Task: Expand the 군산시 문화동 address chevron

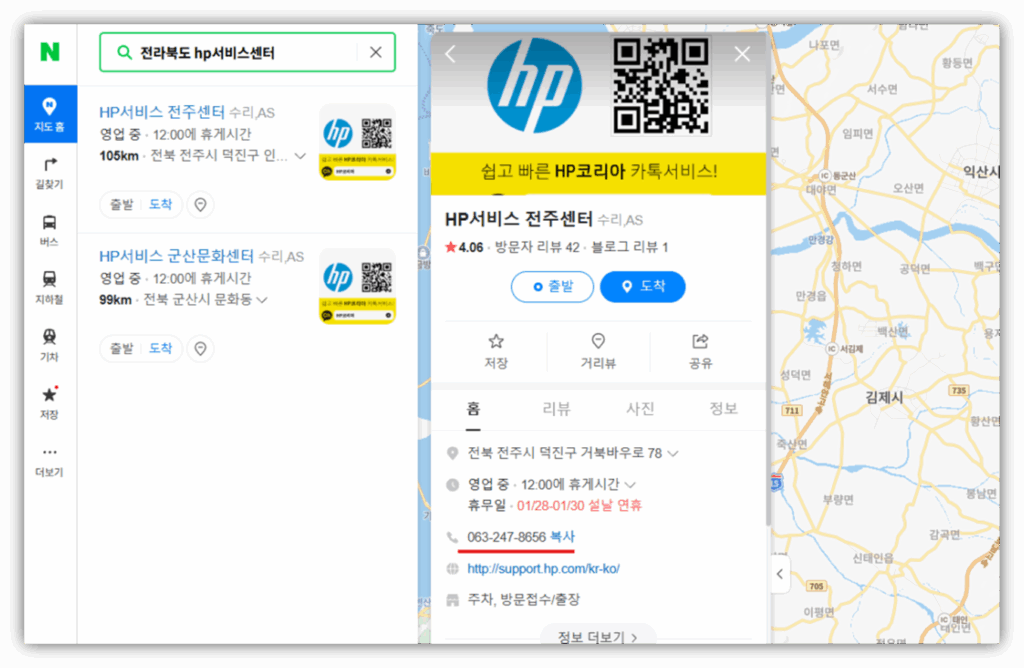Action: click(262, 300)
